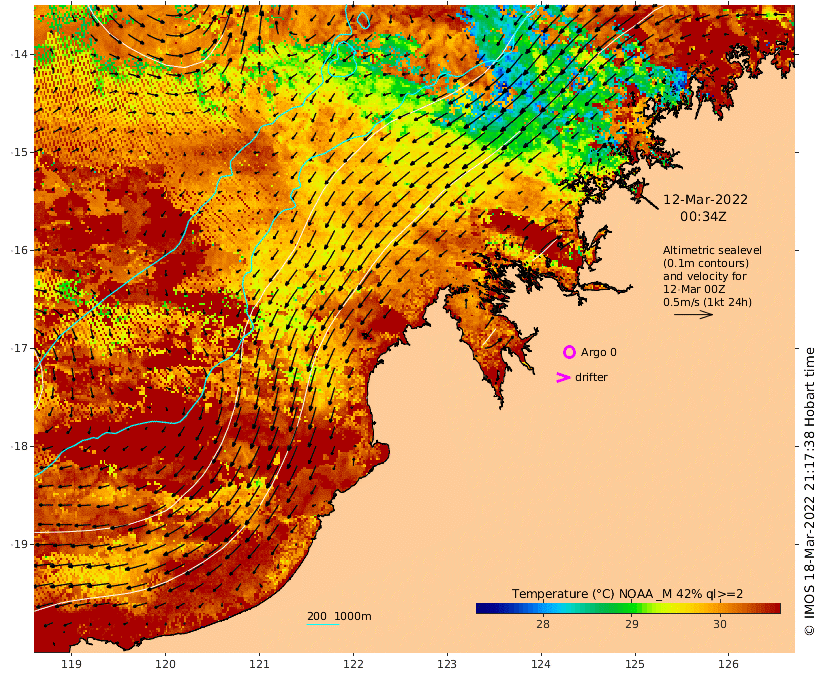Click the '121' longitude axis label
Viewport: 820px width, 680px height.
tap(259, 664)
